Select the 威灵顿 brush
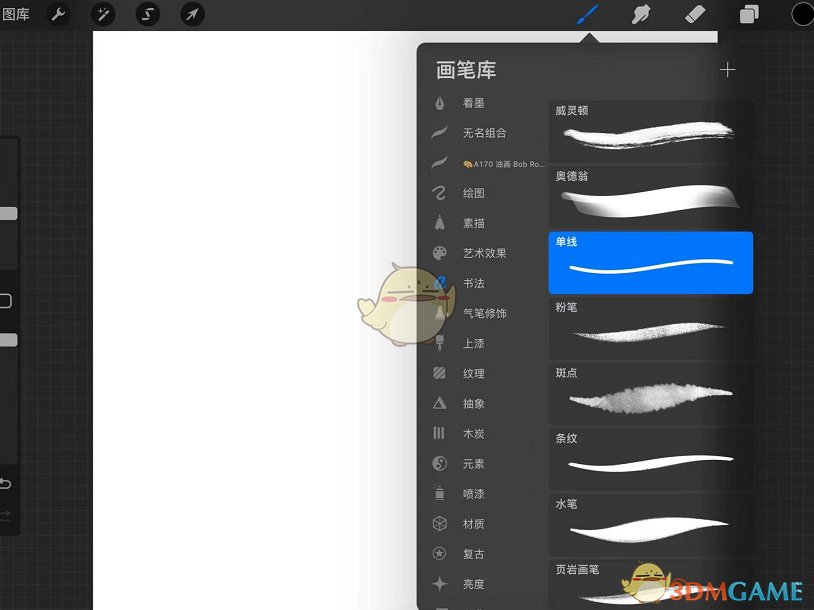This screenshot has height=610, width=814. (650, 130)
